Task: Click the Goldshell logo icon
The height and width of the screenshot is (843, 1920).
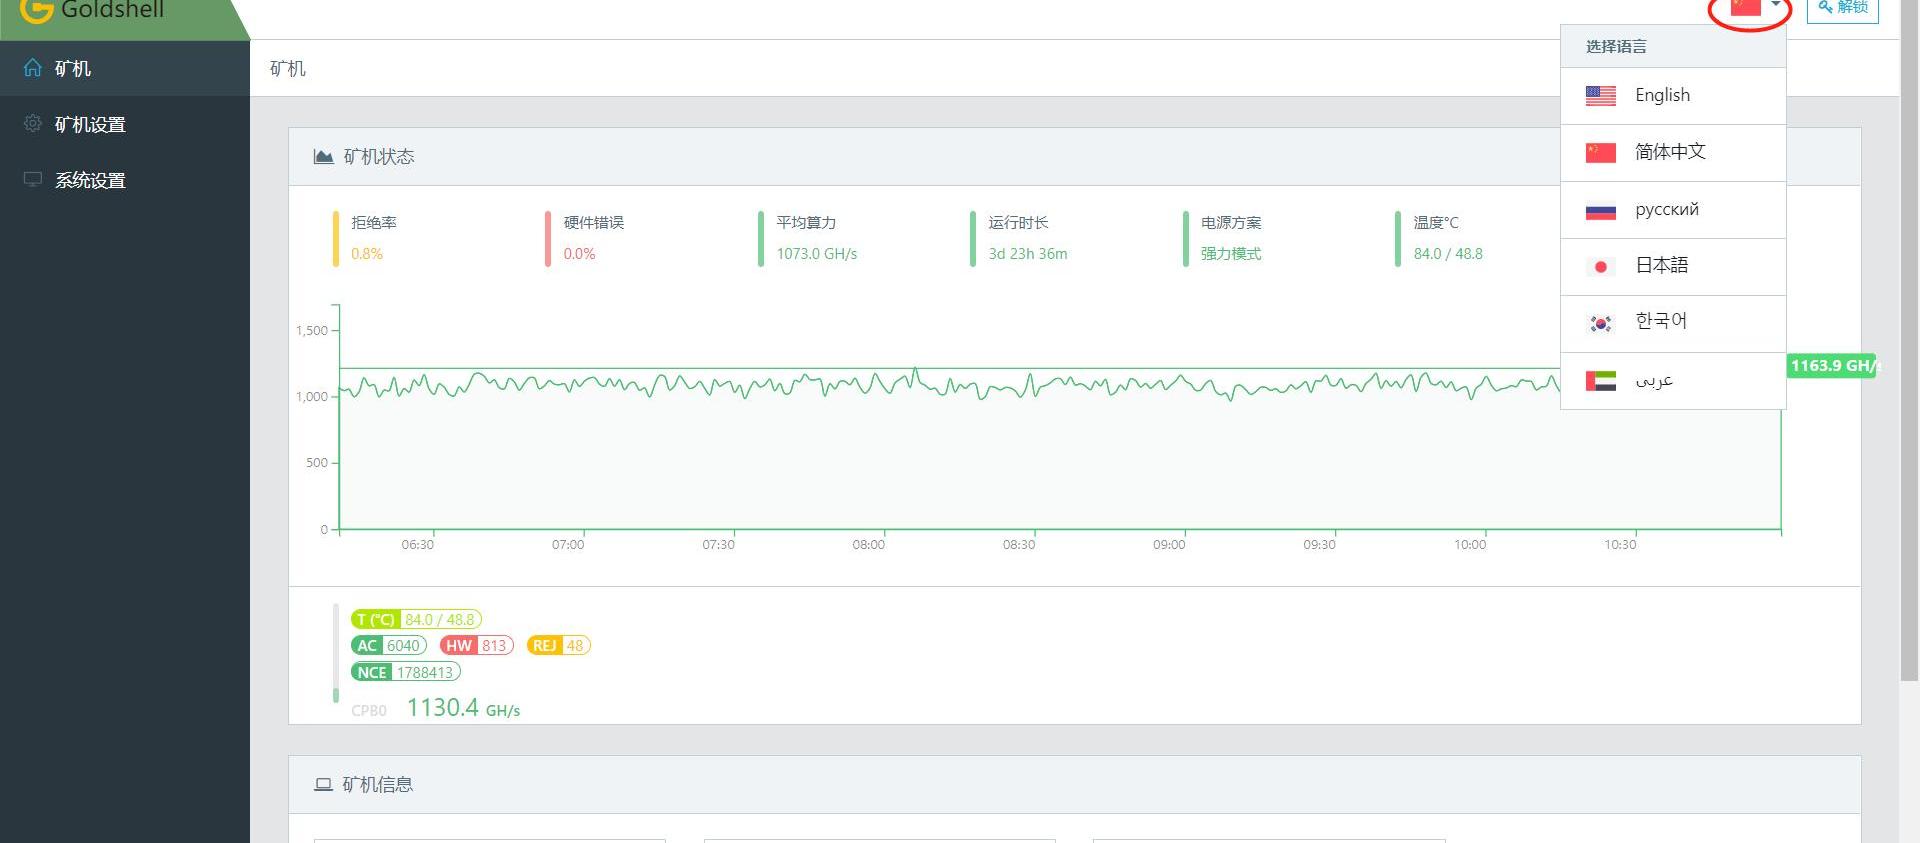Action: 36,10
